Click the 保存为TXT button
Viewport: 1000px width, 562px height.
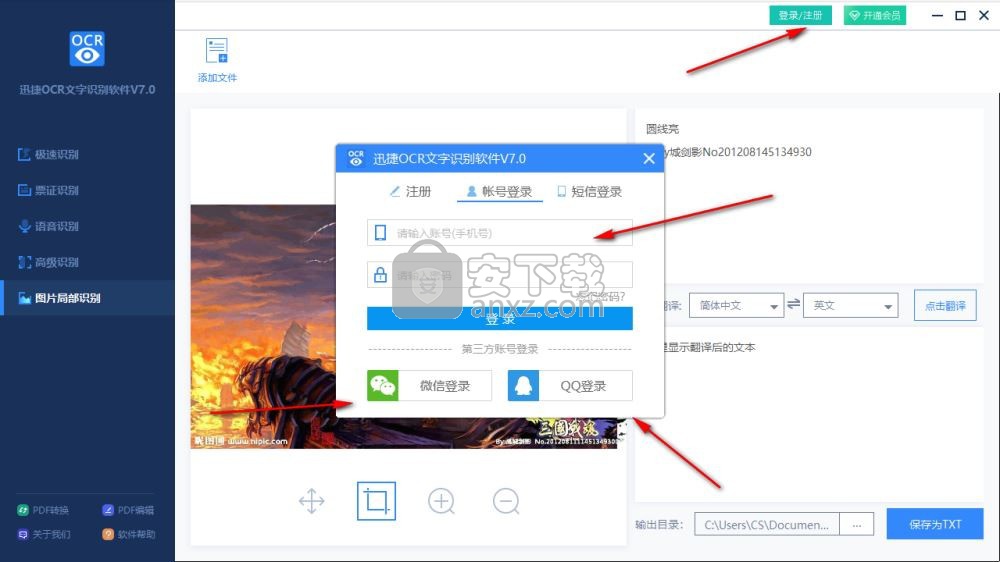[x=935, y=524]
